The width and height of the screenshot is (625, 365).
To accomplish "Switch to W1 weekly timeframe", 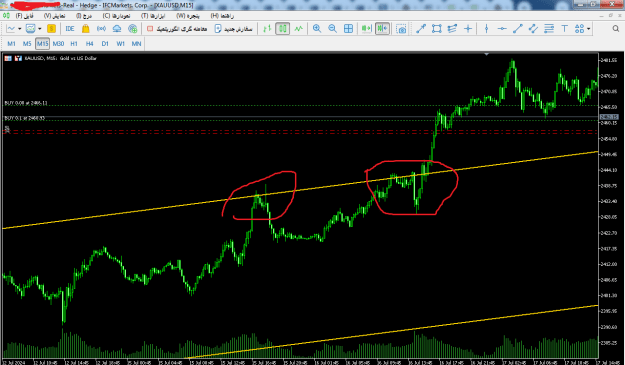I will click(x=120, y=44).
